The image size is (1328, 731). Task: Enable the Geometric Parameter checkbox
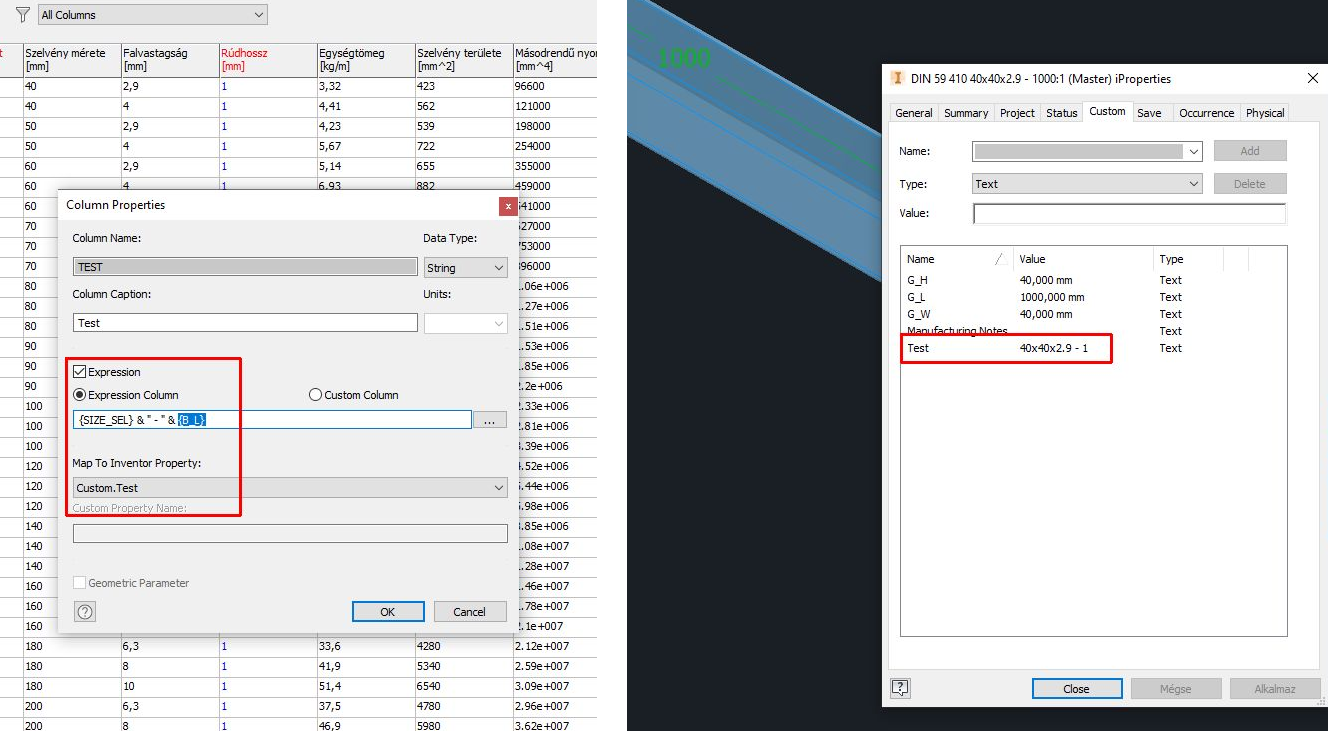click(x=79, y=582)
